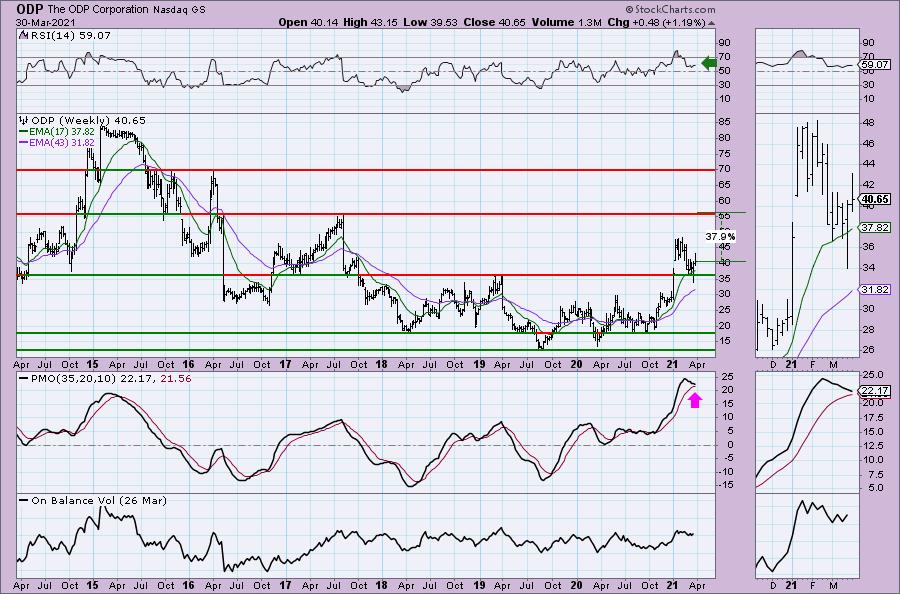Click the candlestick icon beside ODP (Weekly)

[24, 121]
